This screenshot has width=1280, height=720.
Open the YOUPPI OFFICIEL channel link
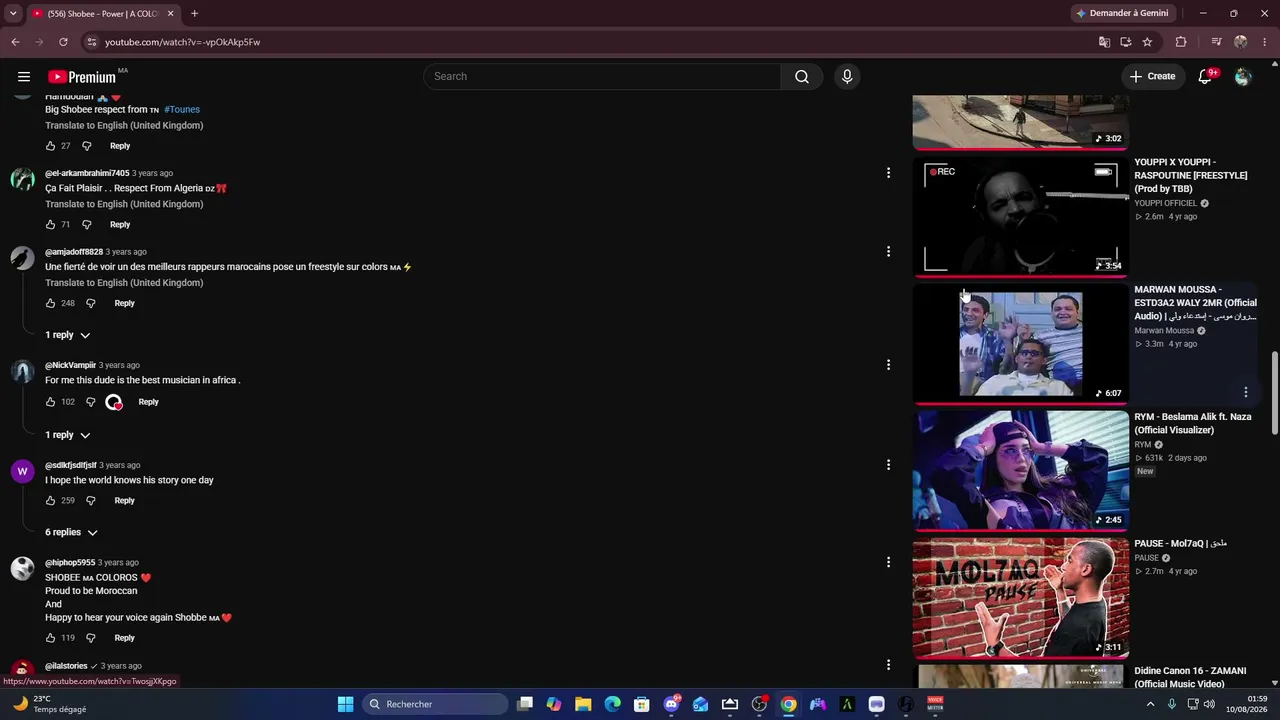(1166, 203)
